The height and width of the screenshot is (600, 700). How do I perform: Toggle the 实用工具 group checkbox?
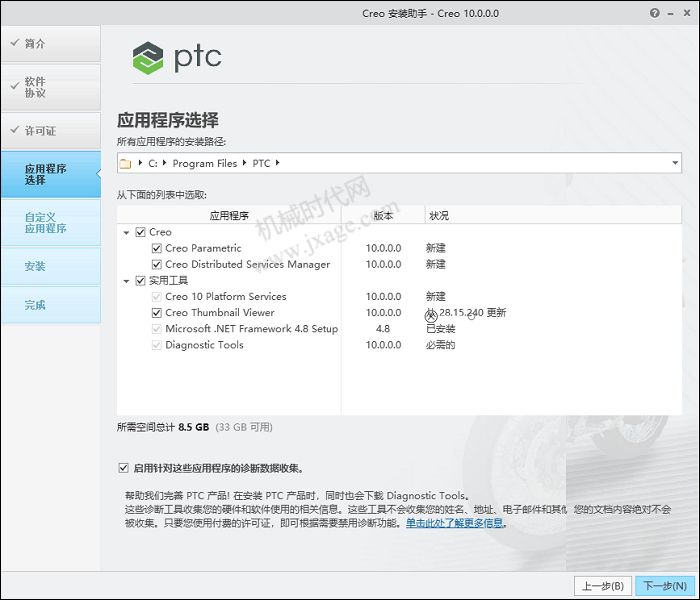point(141,280)
